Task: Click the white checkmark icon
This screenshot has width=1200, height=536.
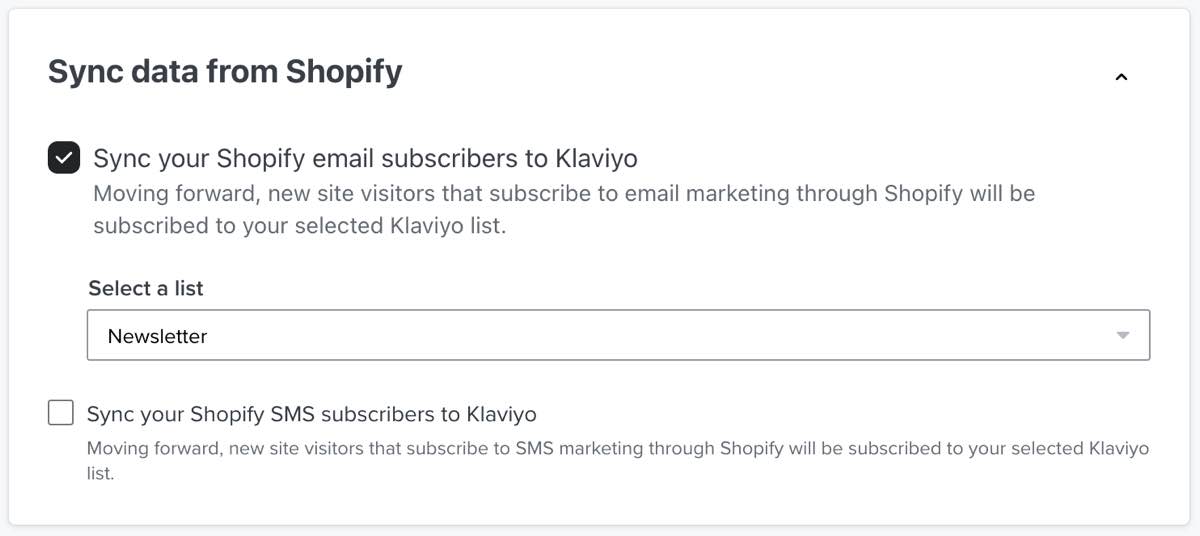Action: [x=64, y=158]
